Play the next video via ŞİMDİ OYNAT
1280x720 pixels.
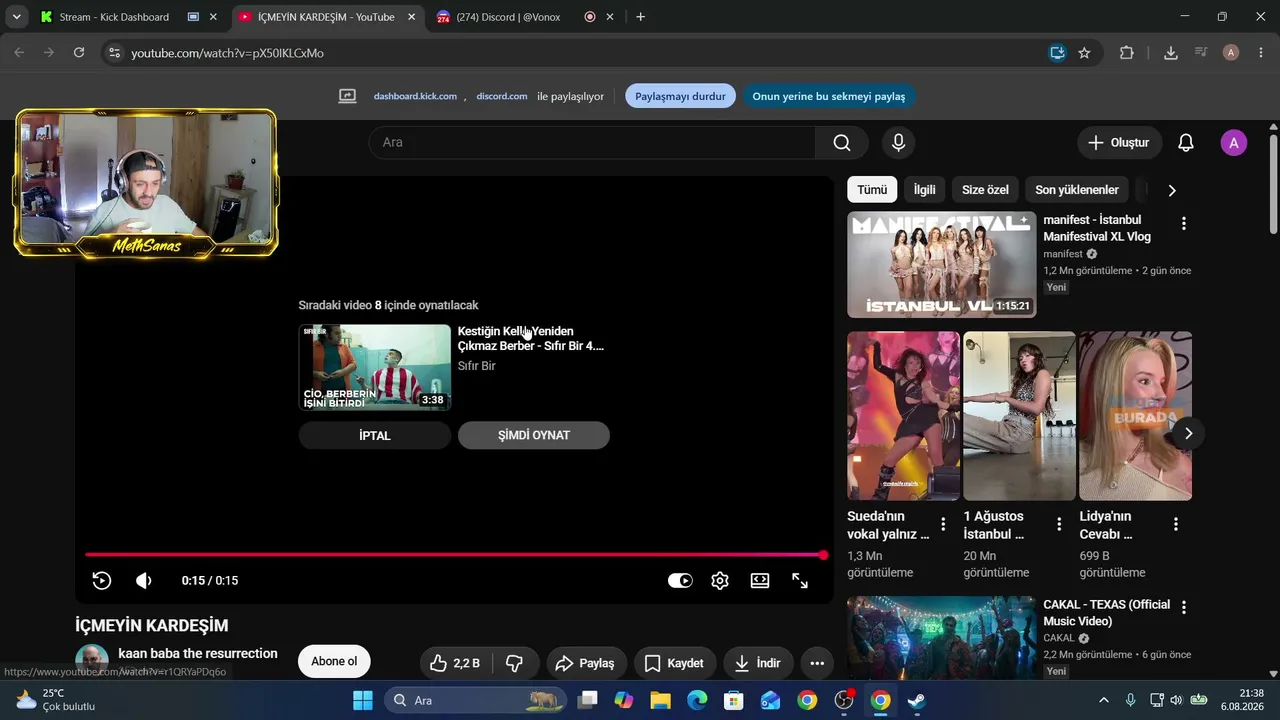534,435
